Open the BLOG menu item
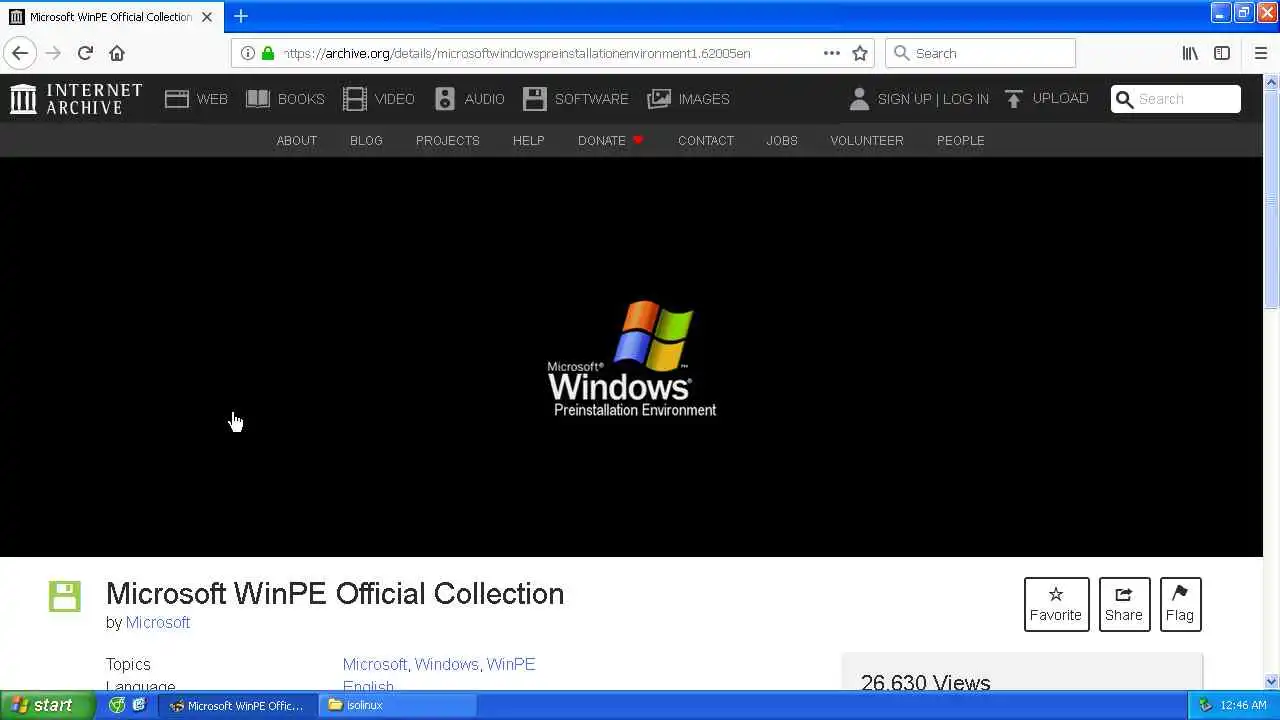The image size is (1280, 720). click(x=366, y=140)
